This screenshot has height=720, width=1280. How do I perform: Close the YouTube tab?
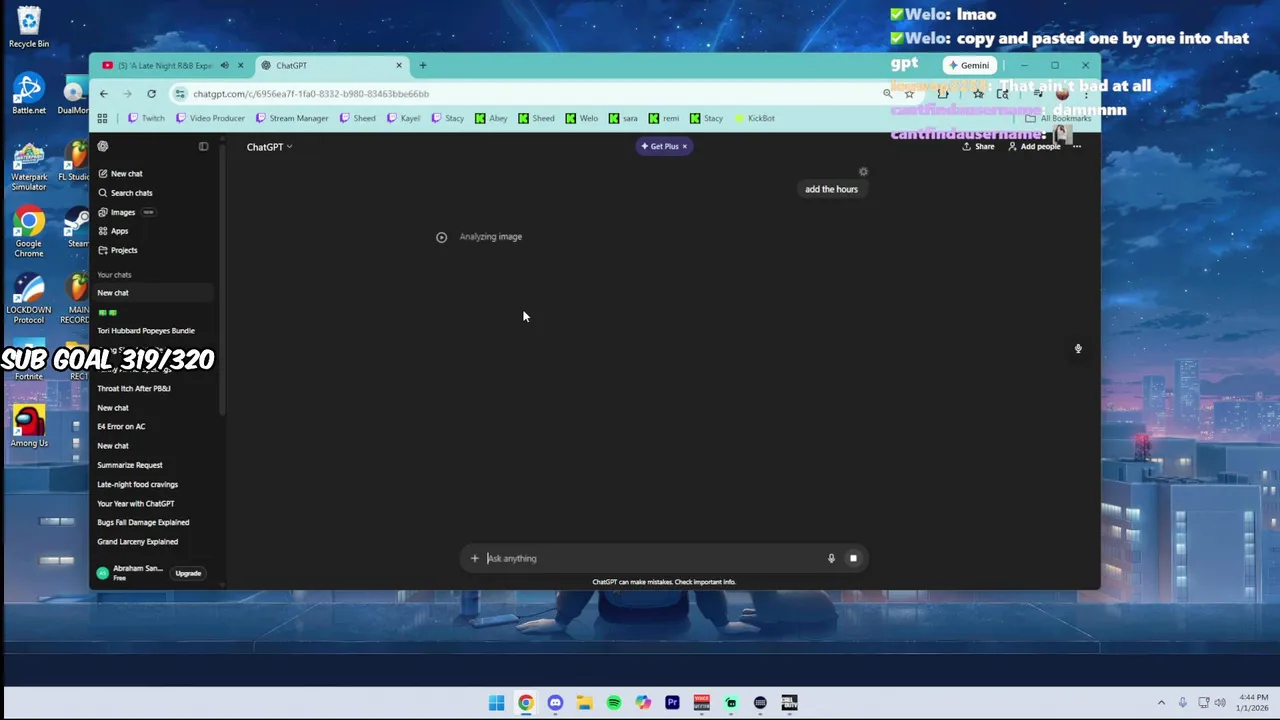pos(240,66)
